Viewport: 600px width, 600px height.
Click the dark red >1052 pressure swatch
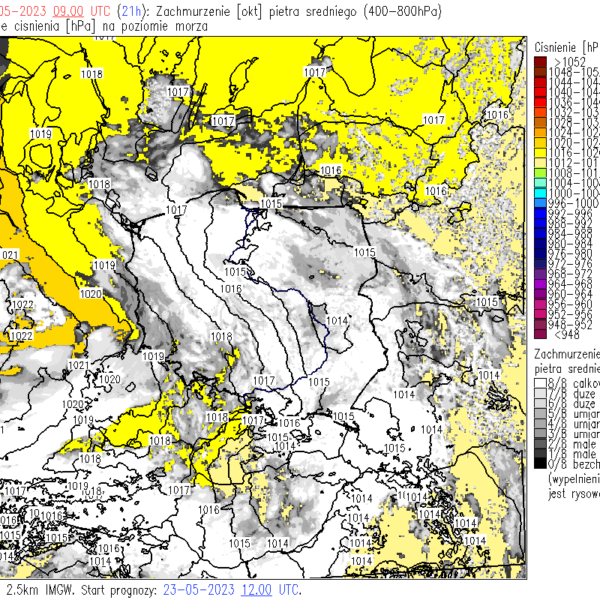click(x=540, y=62)
